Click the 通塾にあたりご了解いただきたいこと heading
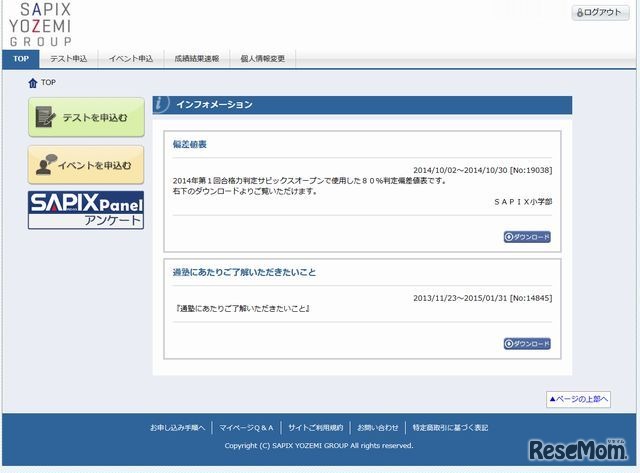This screenshot has height=473, width=640. tap(244, 272)
